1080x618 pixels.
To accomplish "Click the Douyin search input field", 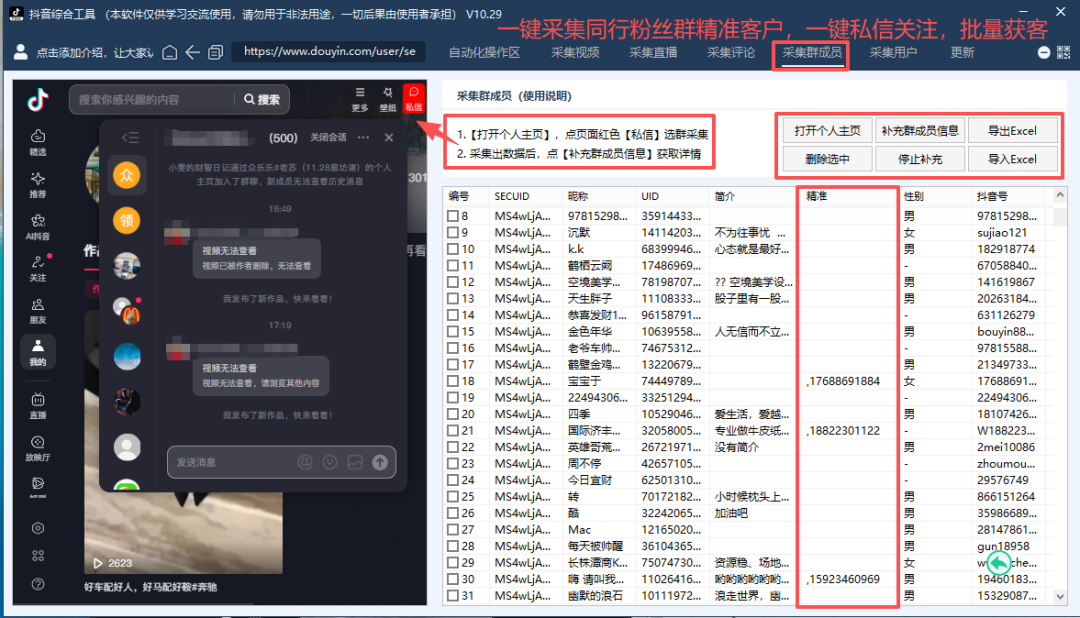I will click(152, 99).
